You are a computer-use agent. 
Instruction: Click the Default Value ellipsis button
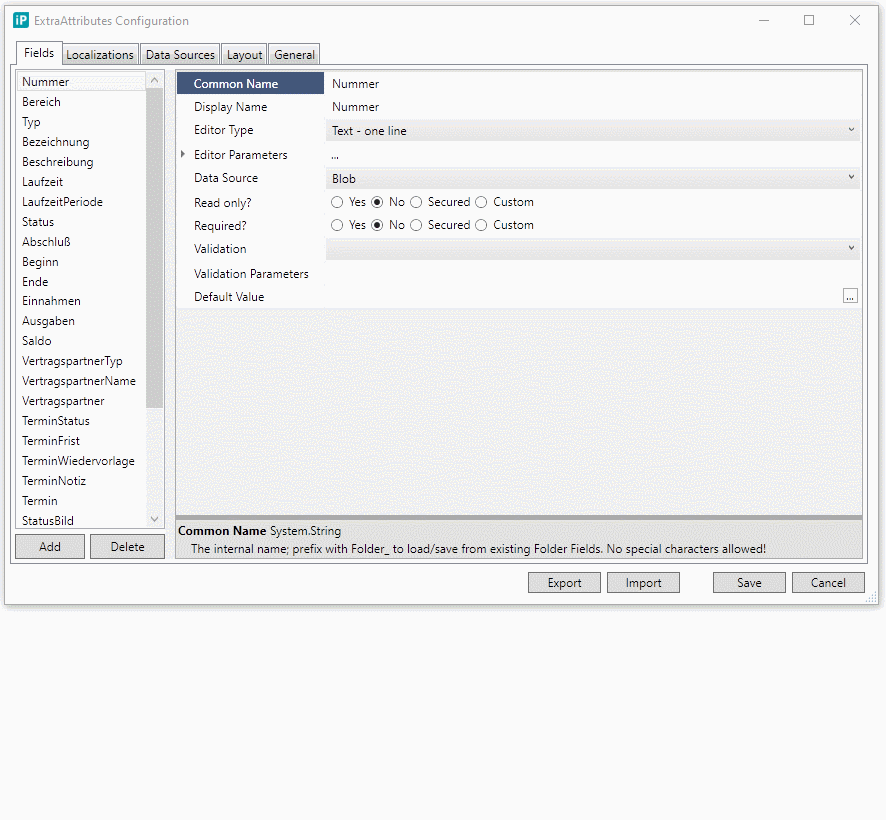point(850,296)
